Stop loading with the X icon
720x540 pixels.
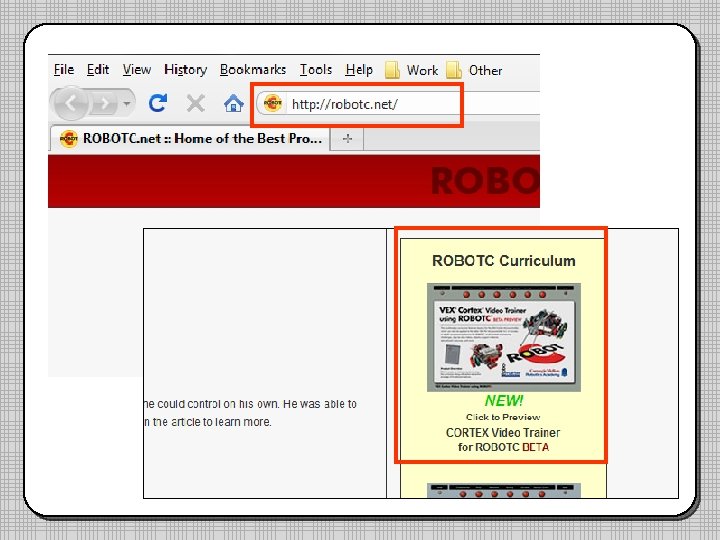[196, 103]
